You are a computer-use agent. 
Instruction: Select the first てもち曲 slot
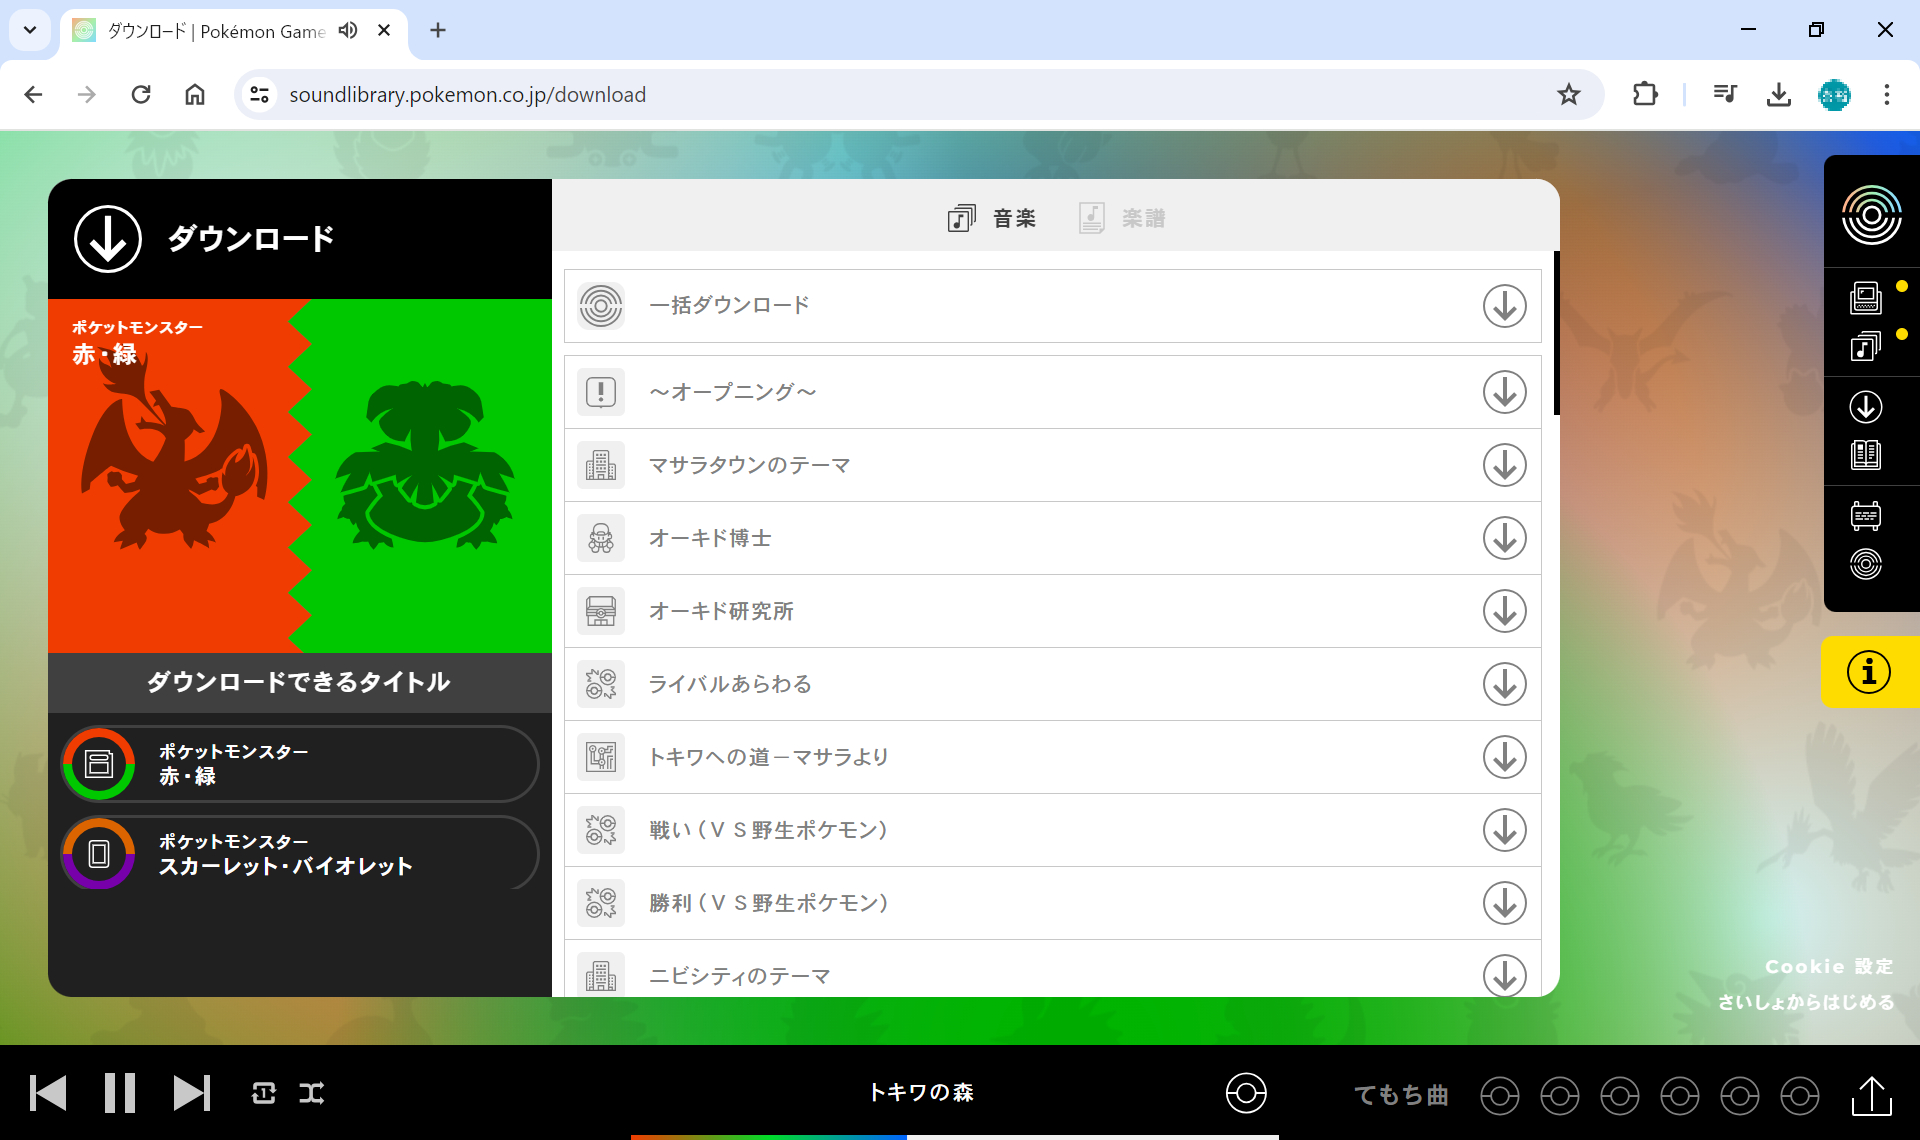(x=1500, y=1096)
